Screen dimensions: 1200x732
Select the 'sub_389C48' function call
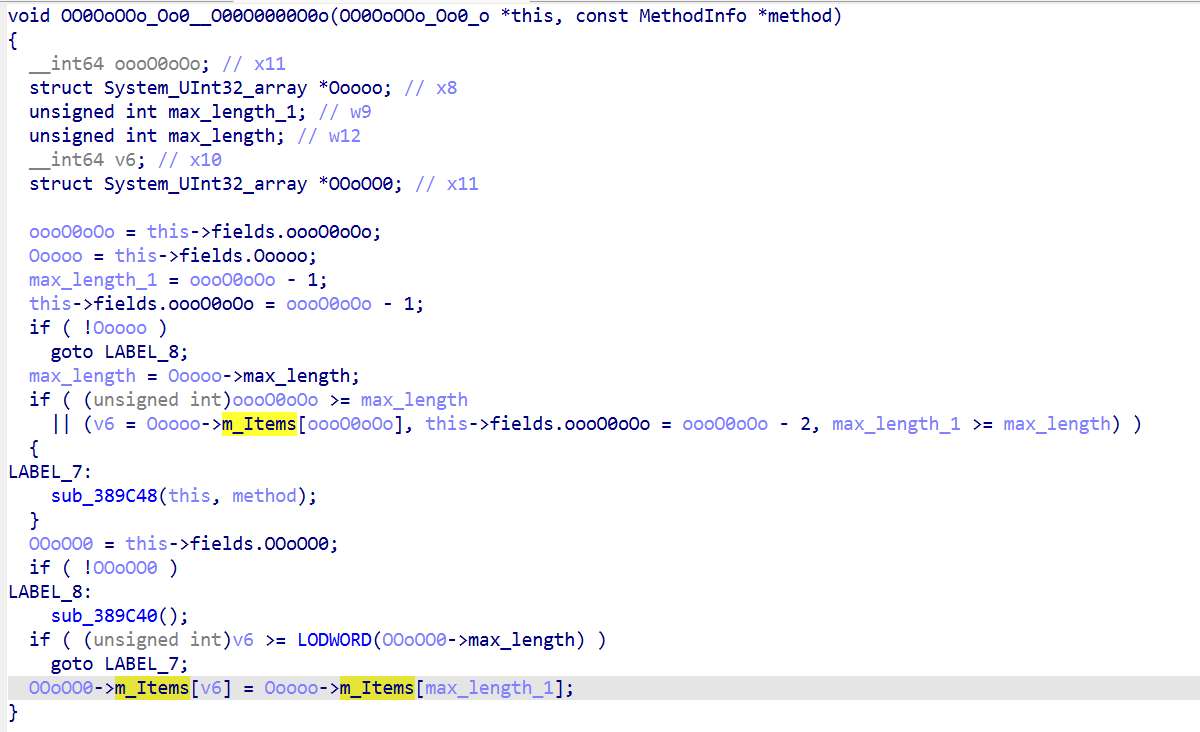pyautogui.click(x=103, y=496)
